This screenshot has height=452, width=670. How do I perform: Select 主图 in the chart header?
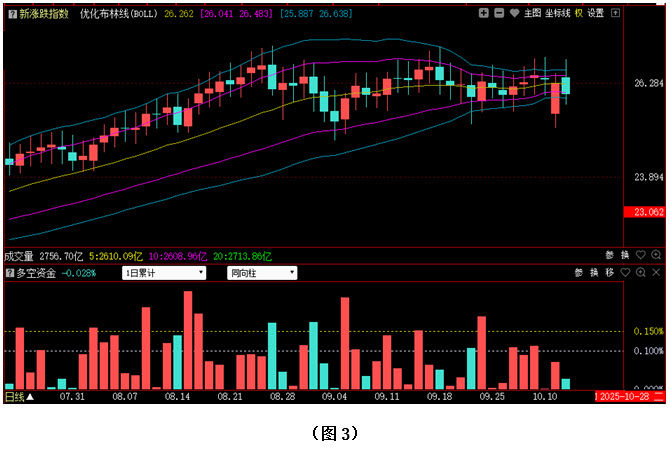tap(532, 14)
